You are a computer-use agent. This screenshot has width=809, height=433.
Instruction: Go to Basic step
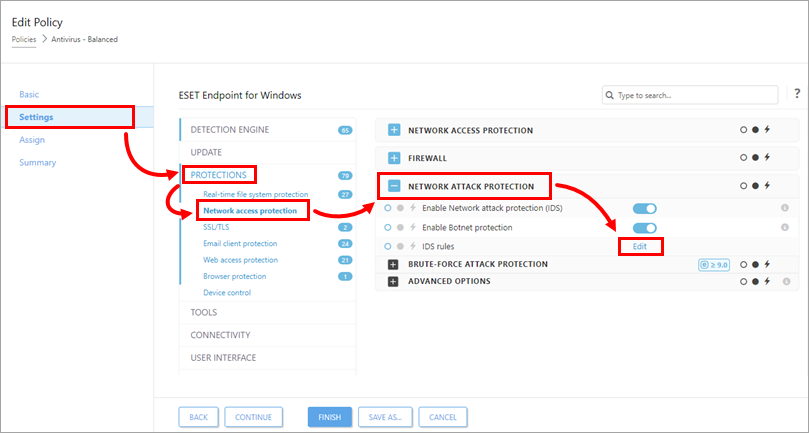(x=29, y=94)
